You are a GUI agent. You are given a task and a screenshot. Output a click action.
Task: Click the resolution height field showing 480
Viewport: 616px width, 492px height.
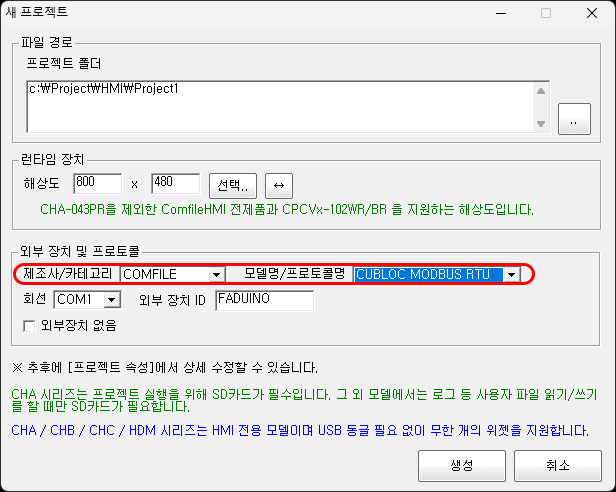pos(175,184)
